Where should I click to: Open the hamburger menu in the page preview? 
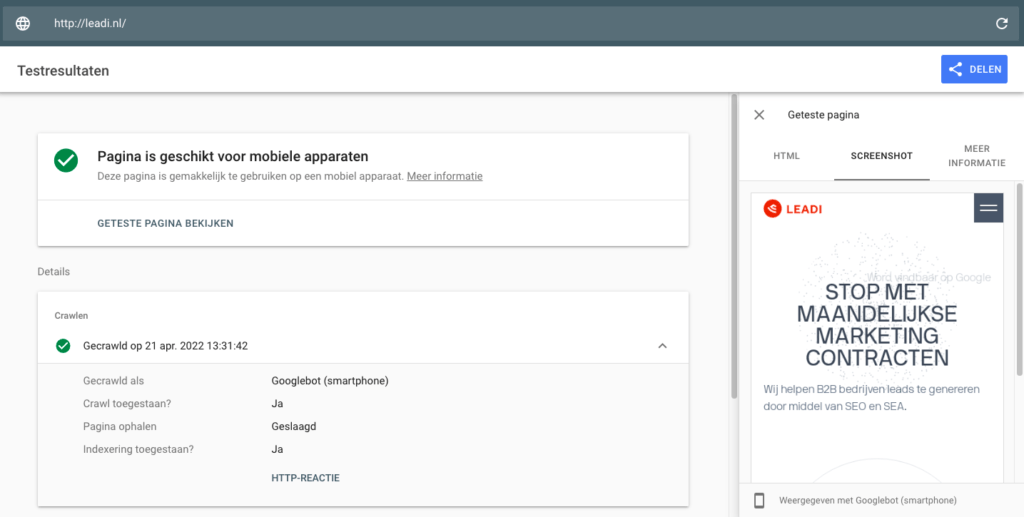pyautogui.click(x=988, y=208)
